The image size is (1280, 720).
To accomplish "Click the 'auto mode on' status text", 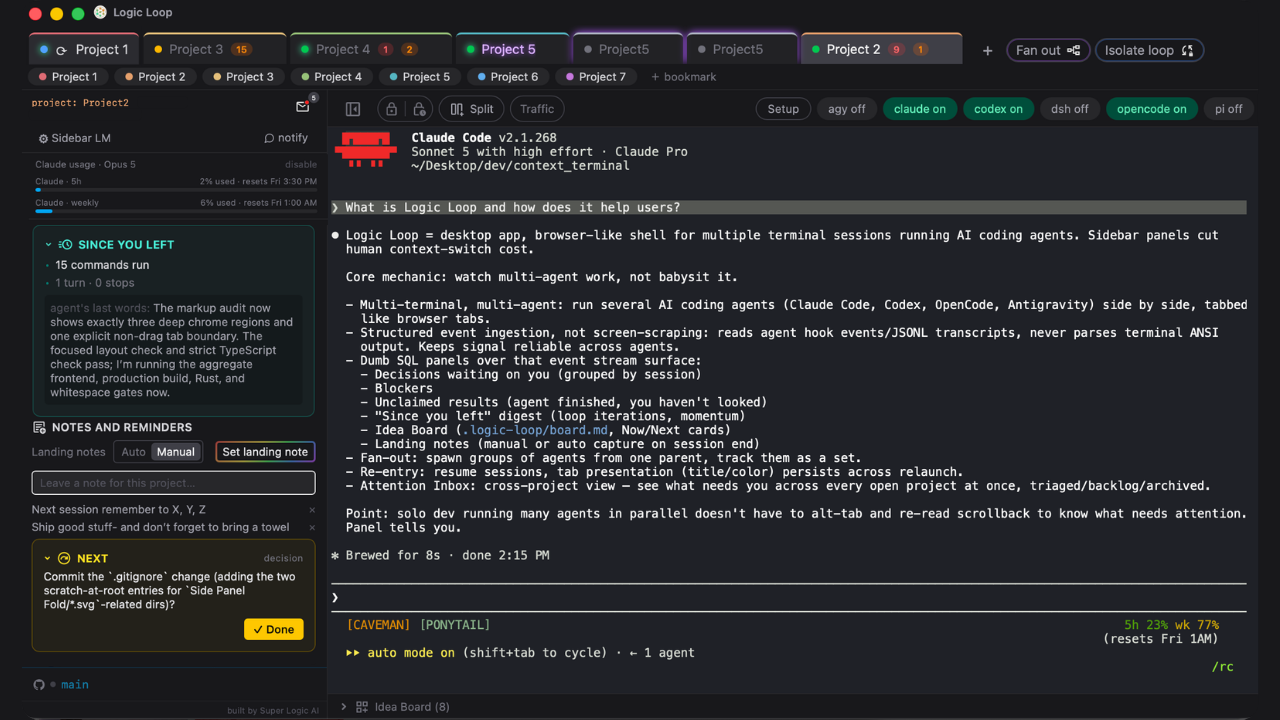I will point(411,653).
